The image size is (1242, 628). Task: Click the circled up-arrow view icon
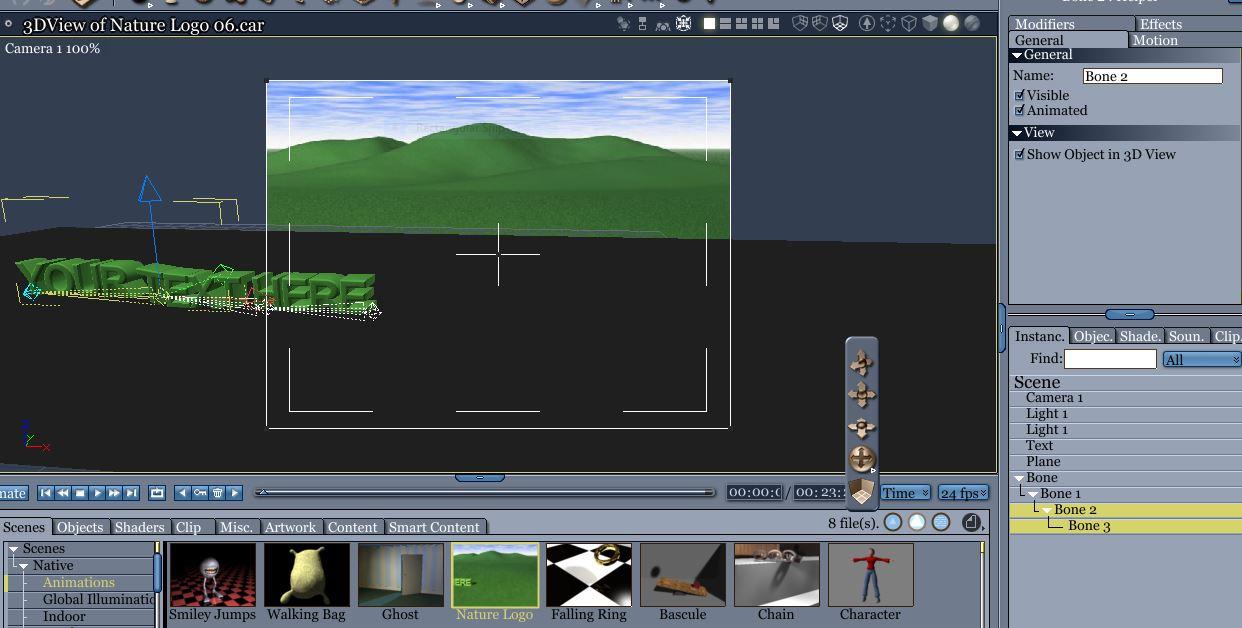pos(866,23)
